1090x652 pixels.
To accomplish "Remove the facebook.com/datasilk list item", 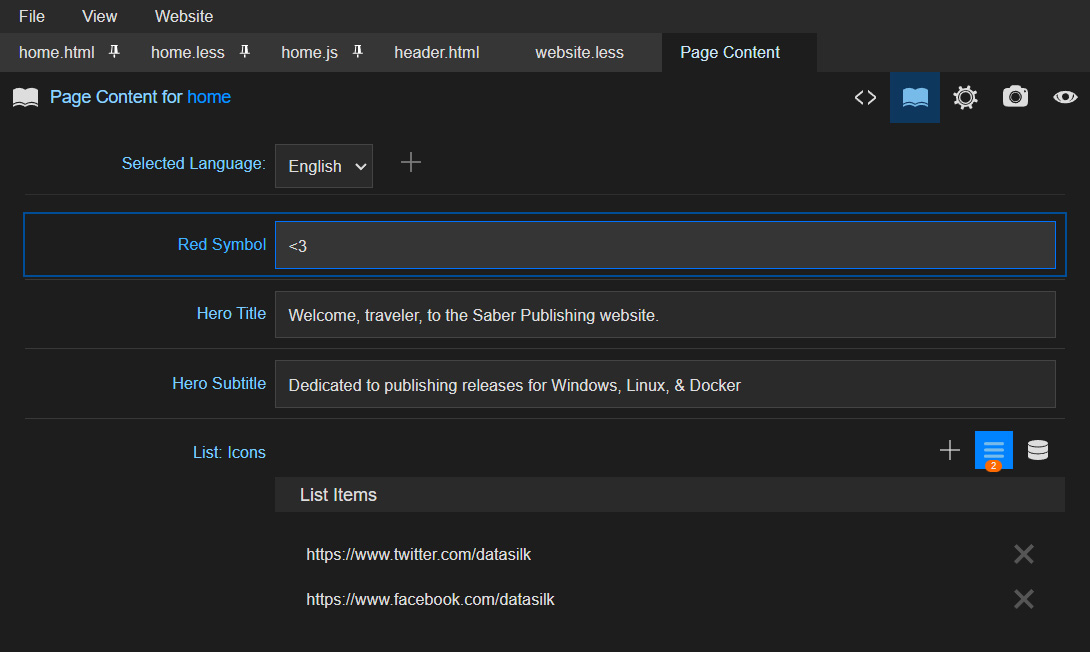I will [1023, 599].
